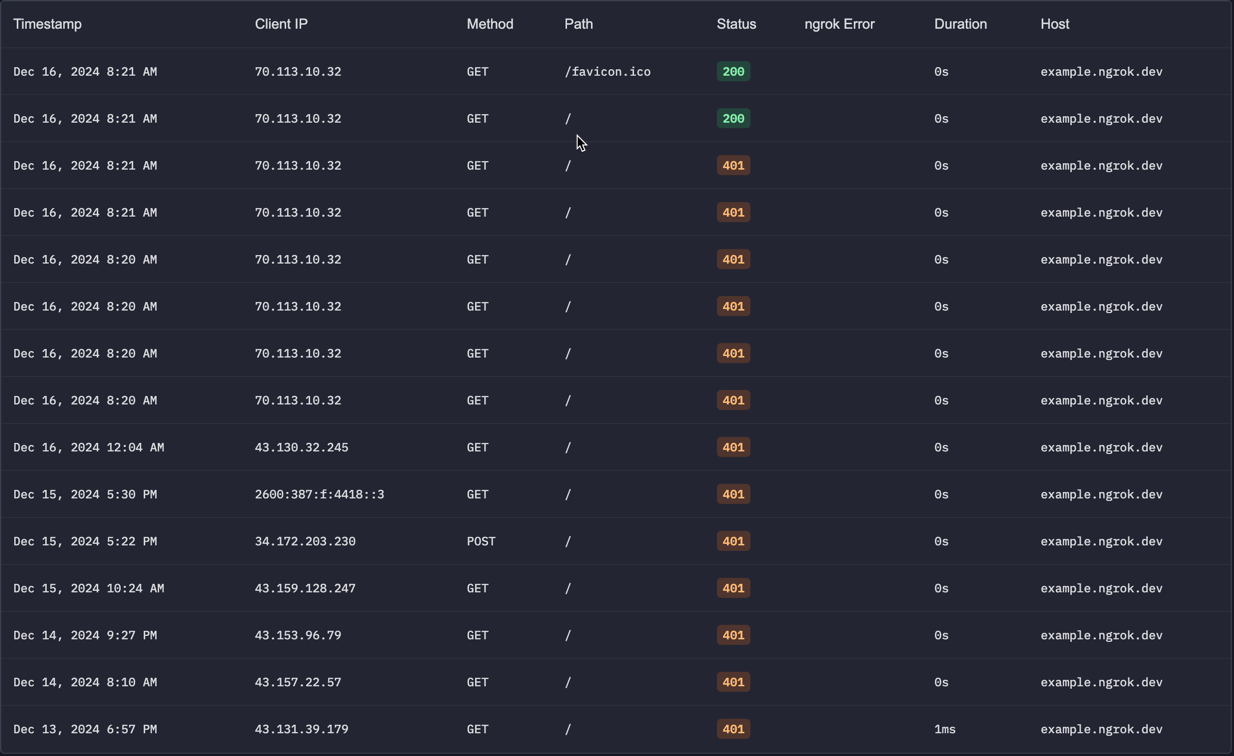1234x756 pixels.
Task: Click the Status column header
Action: click(x=736, y=24)
